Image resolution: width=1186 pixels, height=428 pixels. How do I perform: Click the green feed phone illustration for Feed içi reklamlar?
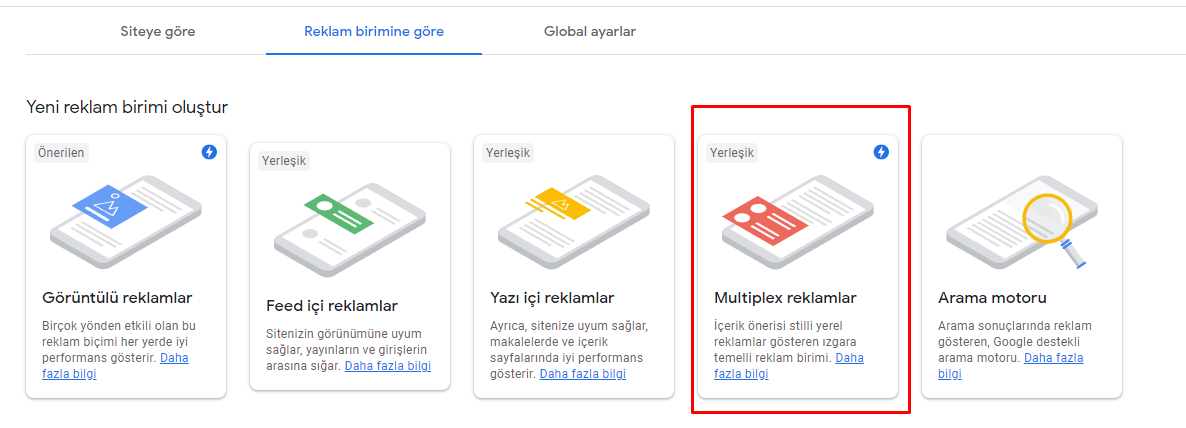(x=349, y=229)
